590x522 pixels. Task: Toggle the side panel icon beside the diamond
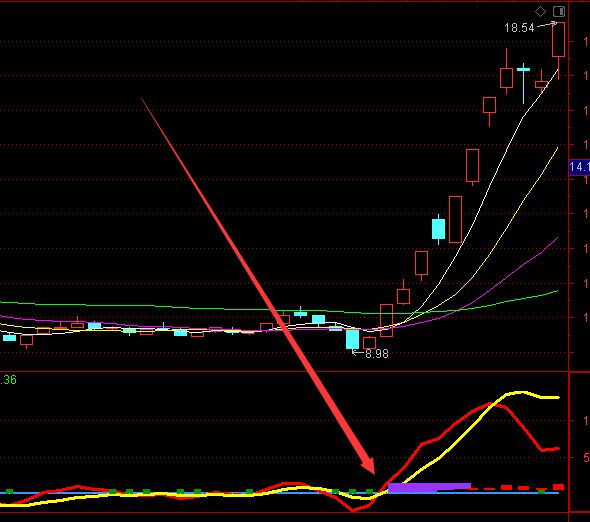pos(559,12)
